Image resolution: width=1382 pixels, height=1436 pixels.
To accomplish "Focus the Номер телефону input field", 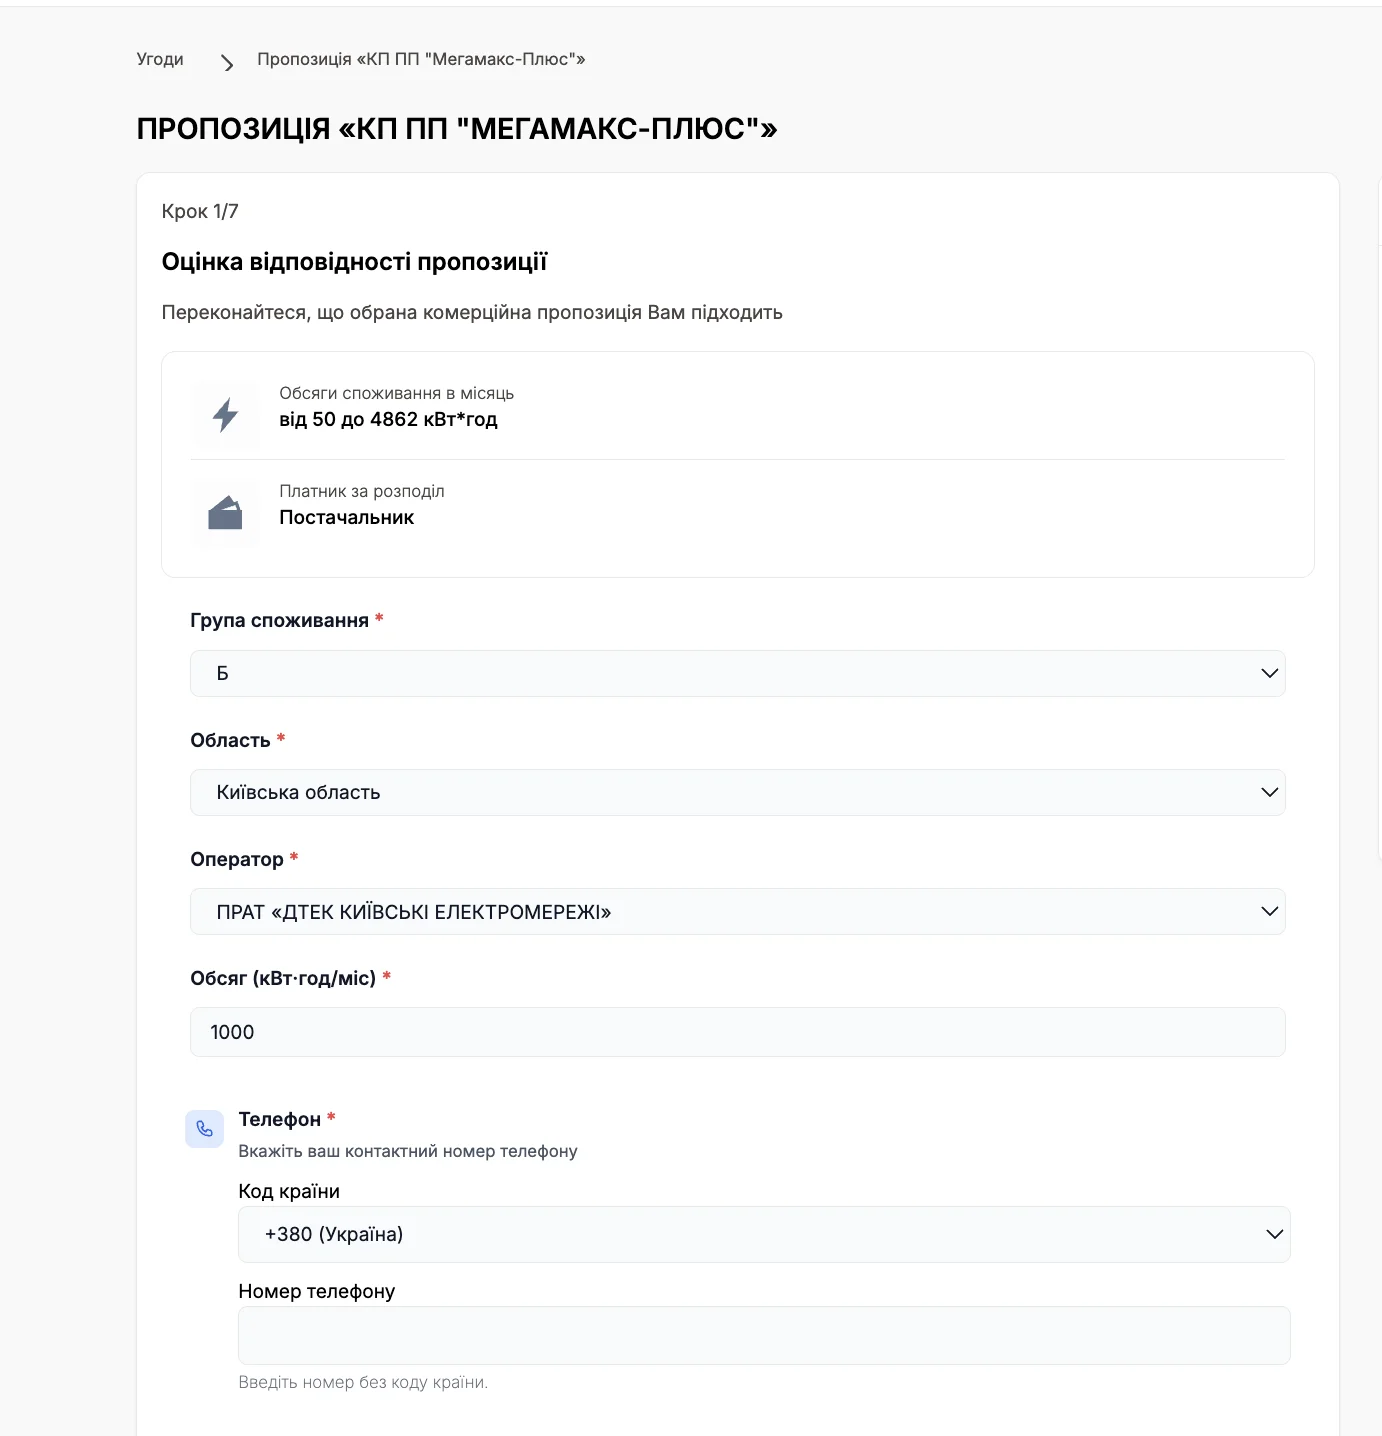I will [764, 1335].
